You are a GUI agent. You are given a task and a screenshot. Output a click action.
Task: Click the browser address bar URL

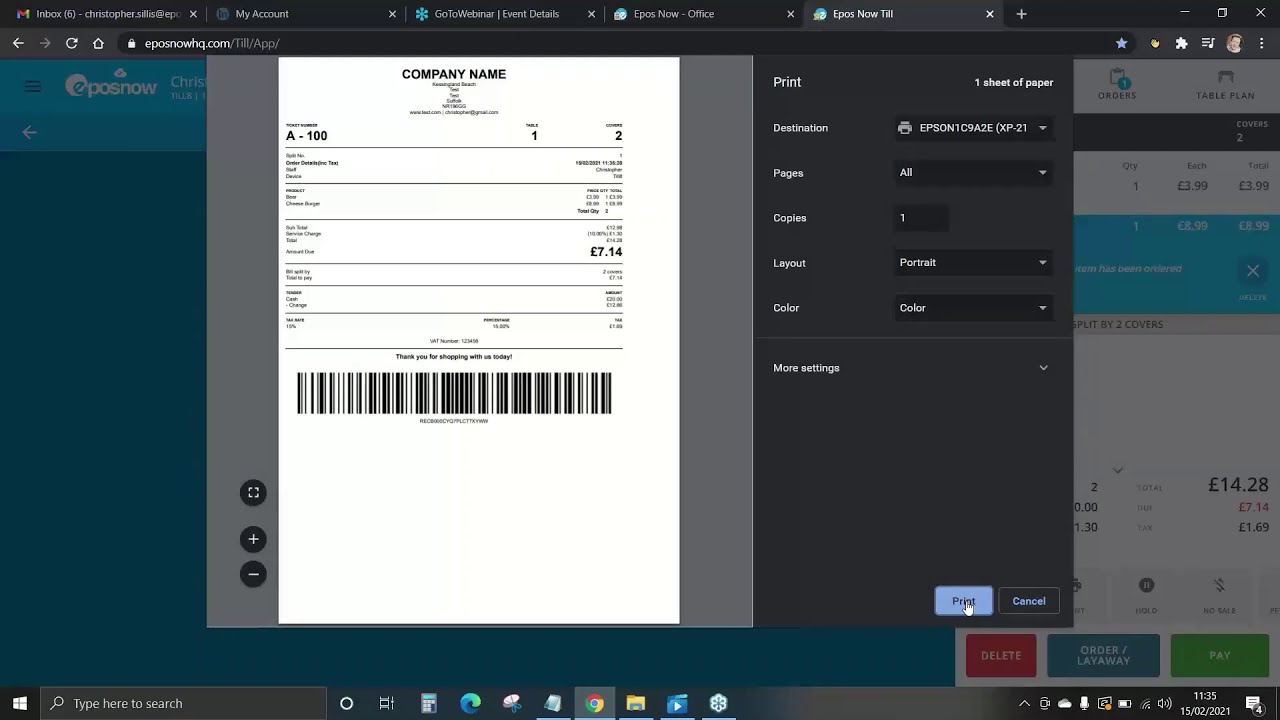coord(212,43)
